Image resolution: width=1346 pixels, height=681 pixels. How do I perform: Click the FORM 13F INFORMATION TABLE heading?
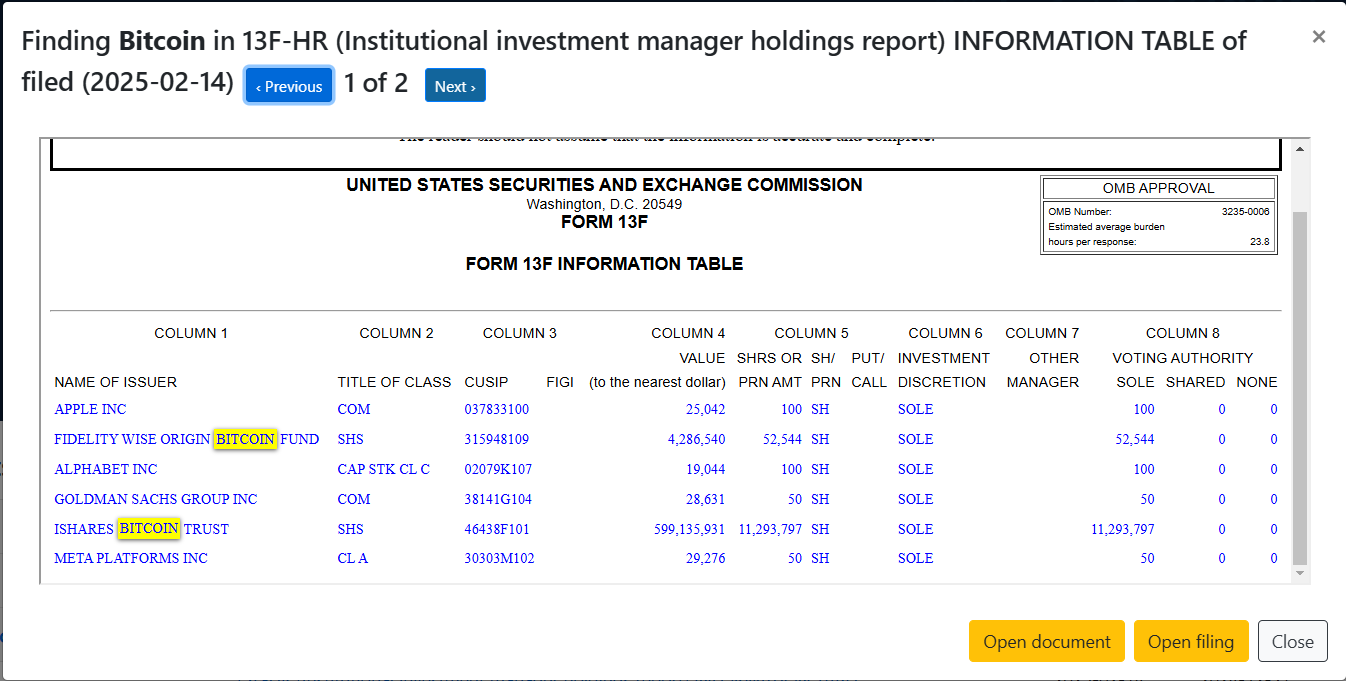[x=604, y=264]
